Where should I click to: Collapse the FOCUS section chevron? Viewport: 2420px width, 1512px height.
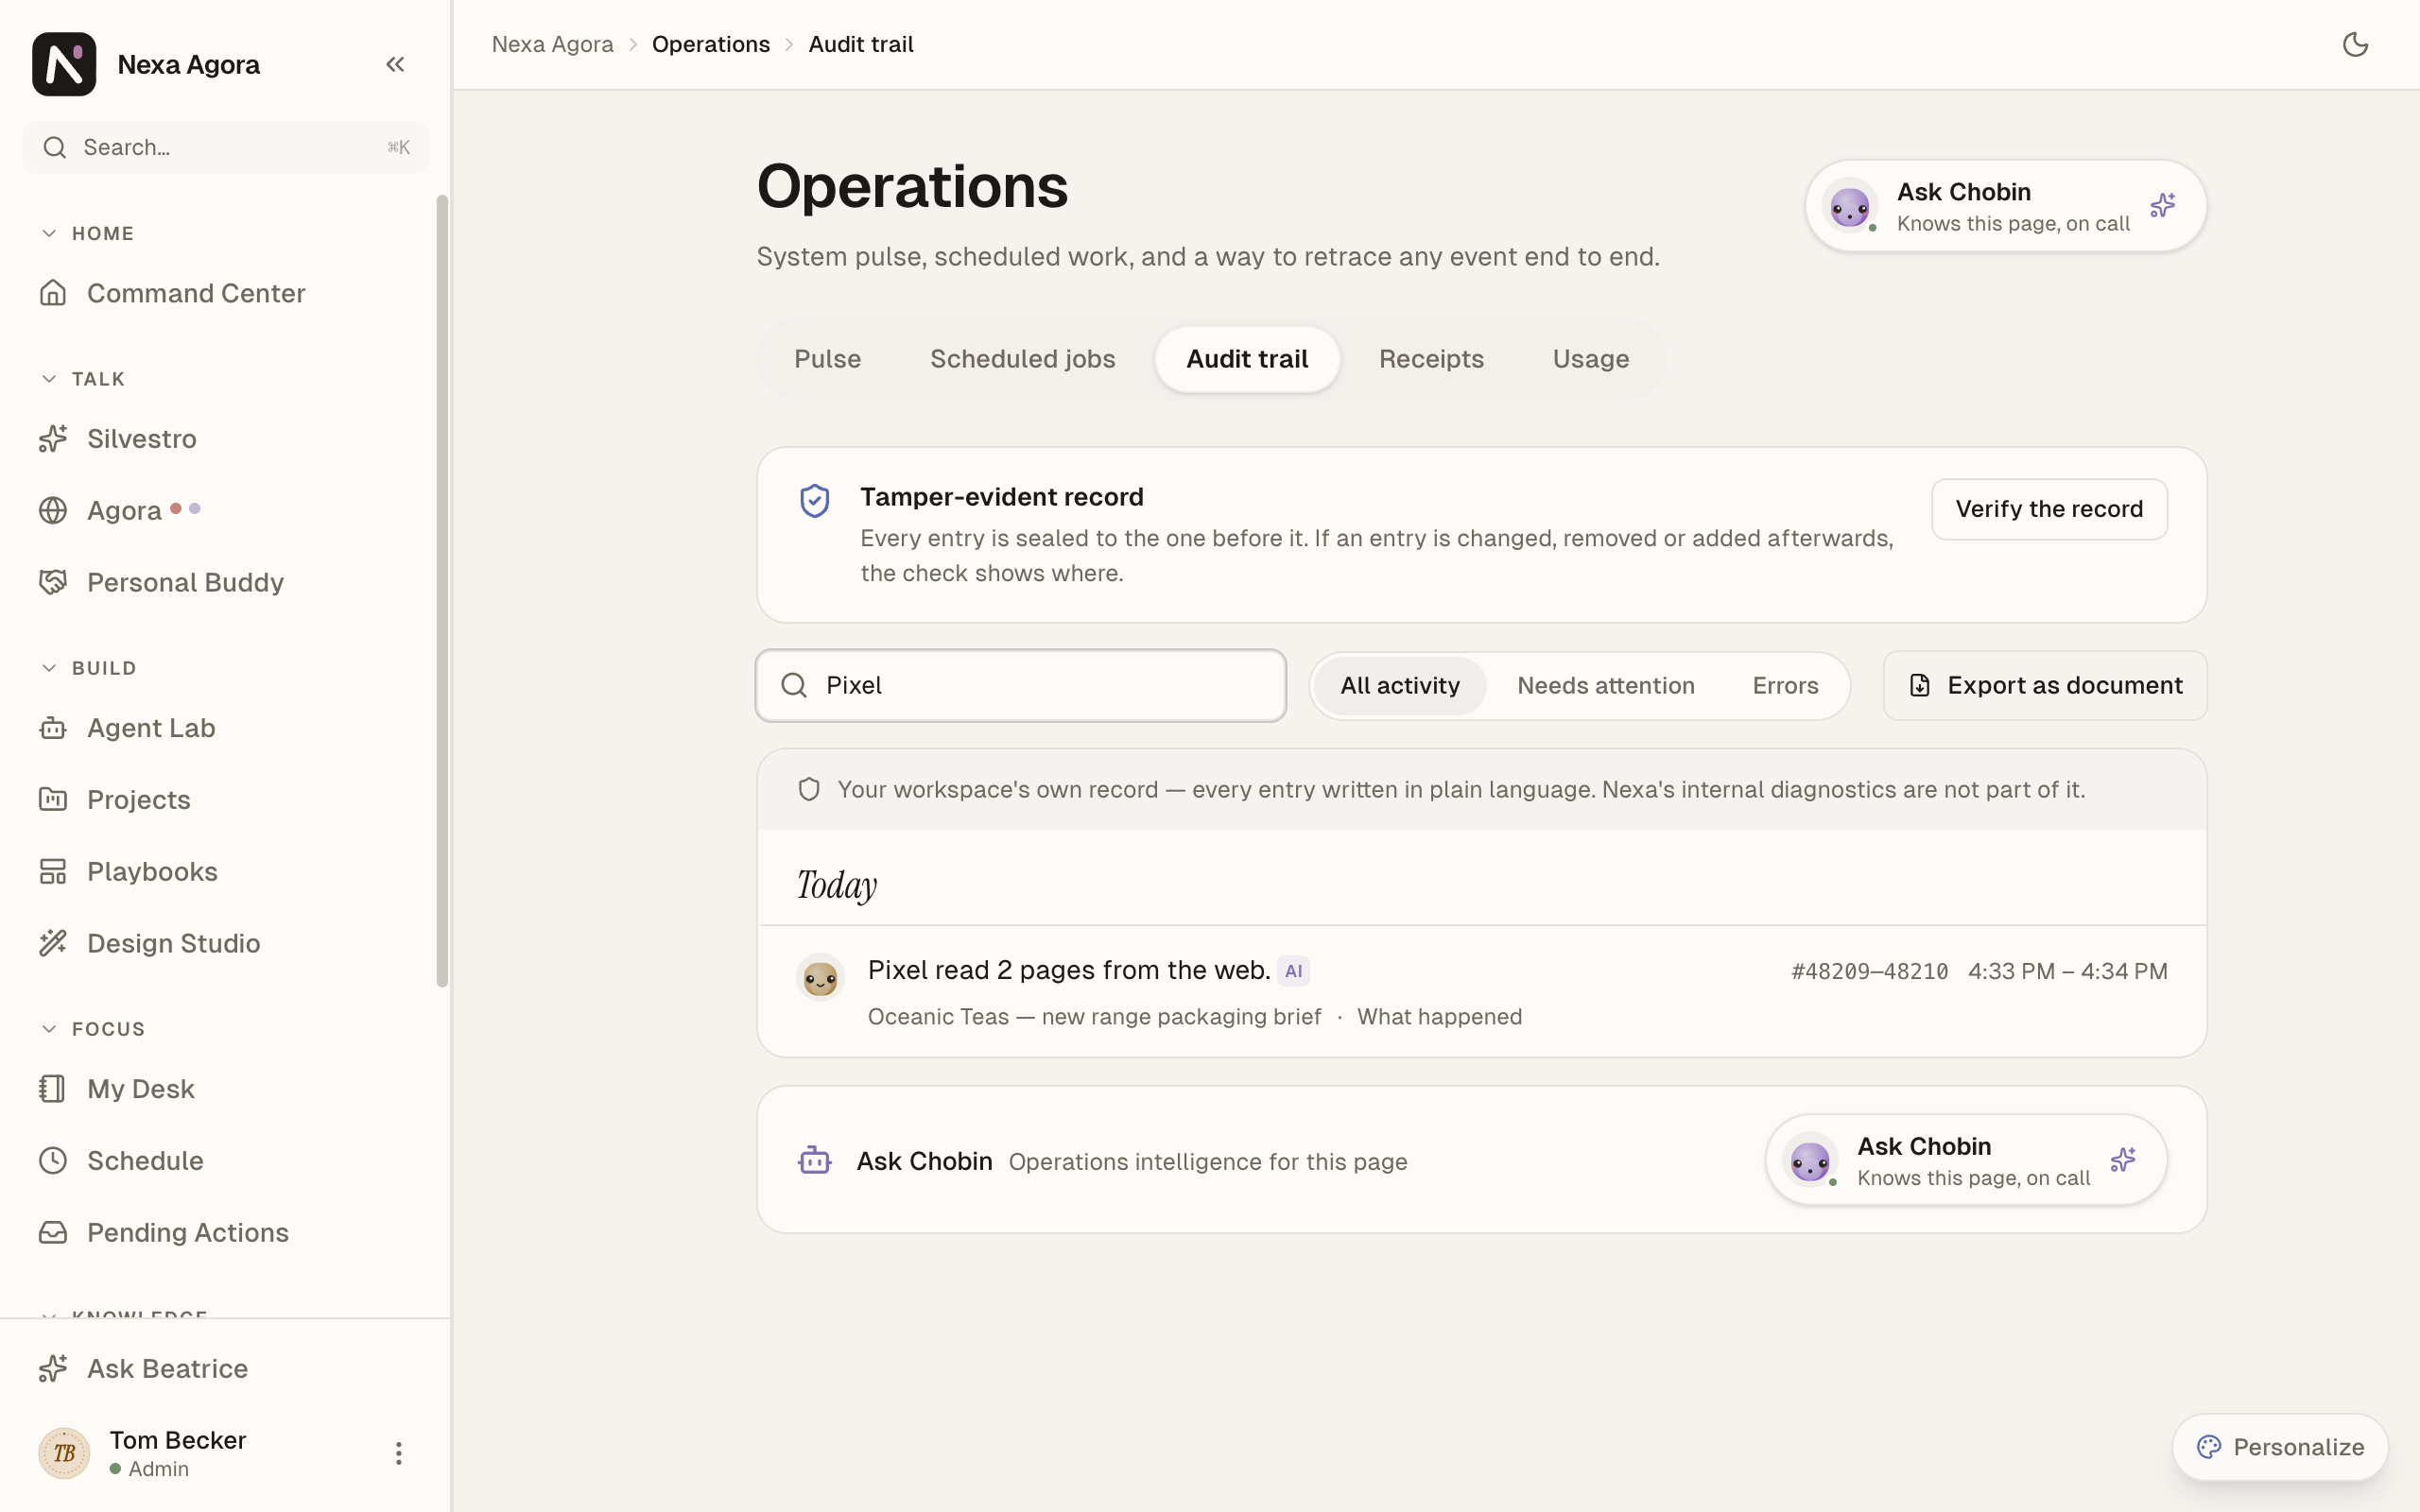click(x=49, y=1029)
